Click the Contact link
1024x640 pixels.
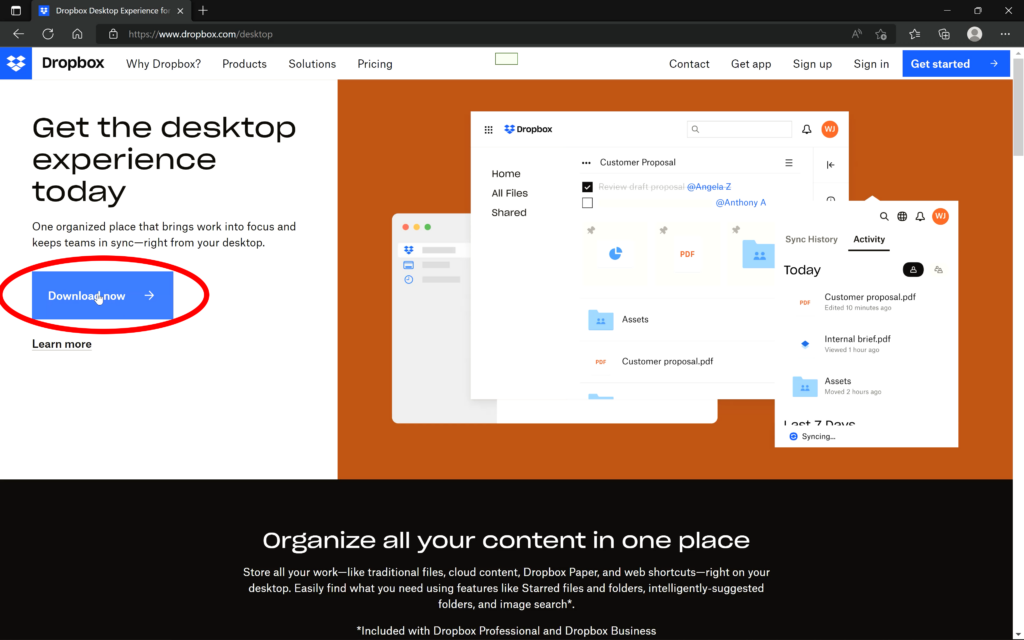(x=689, y=64)
